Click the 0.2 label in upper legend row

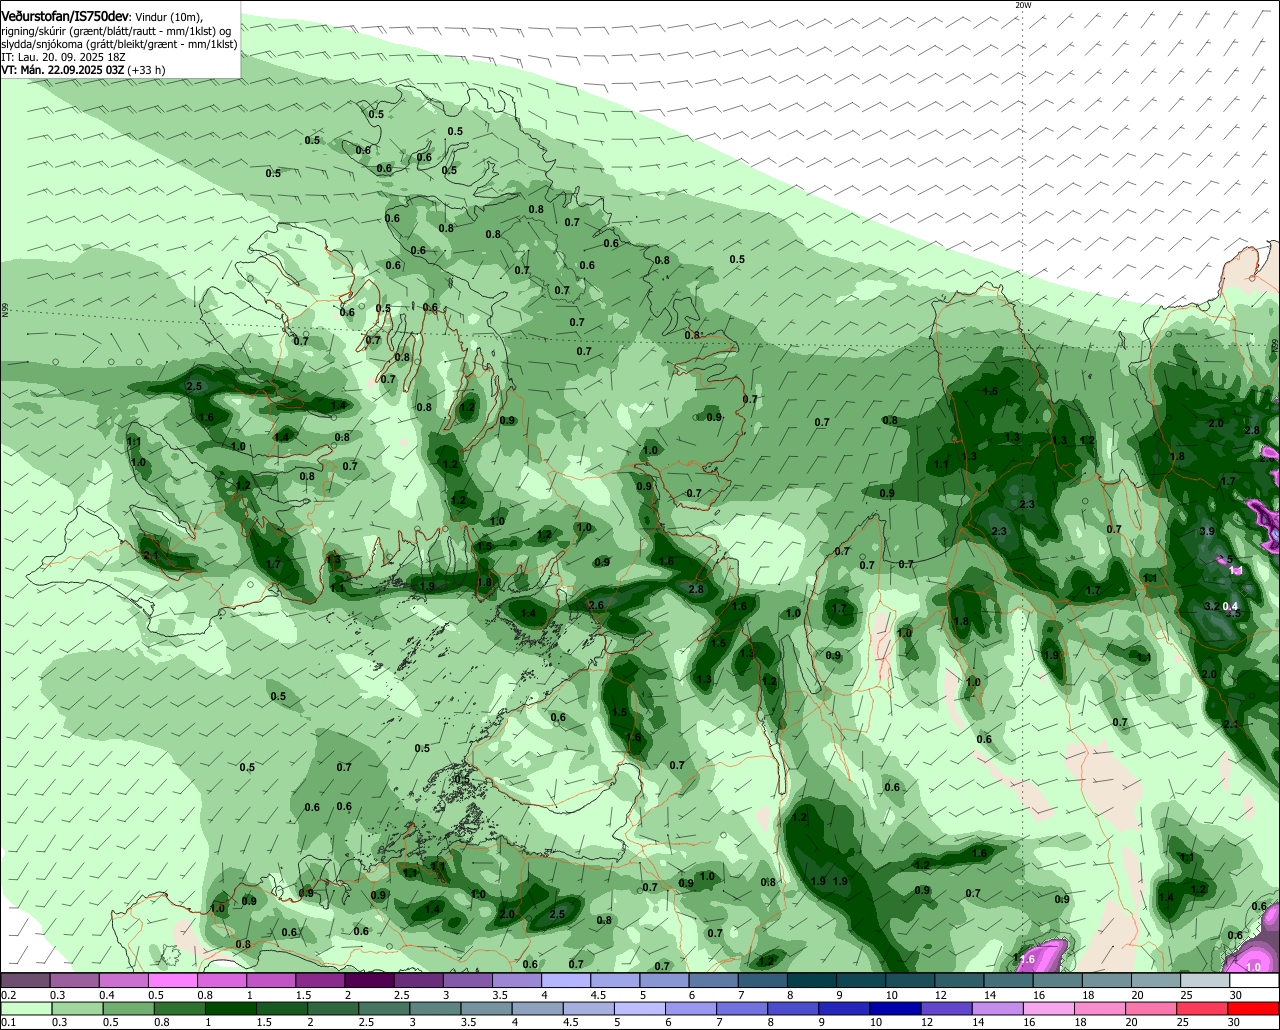[x=8, y=995]
